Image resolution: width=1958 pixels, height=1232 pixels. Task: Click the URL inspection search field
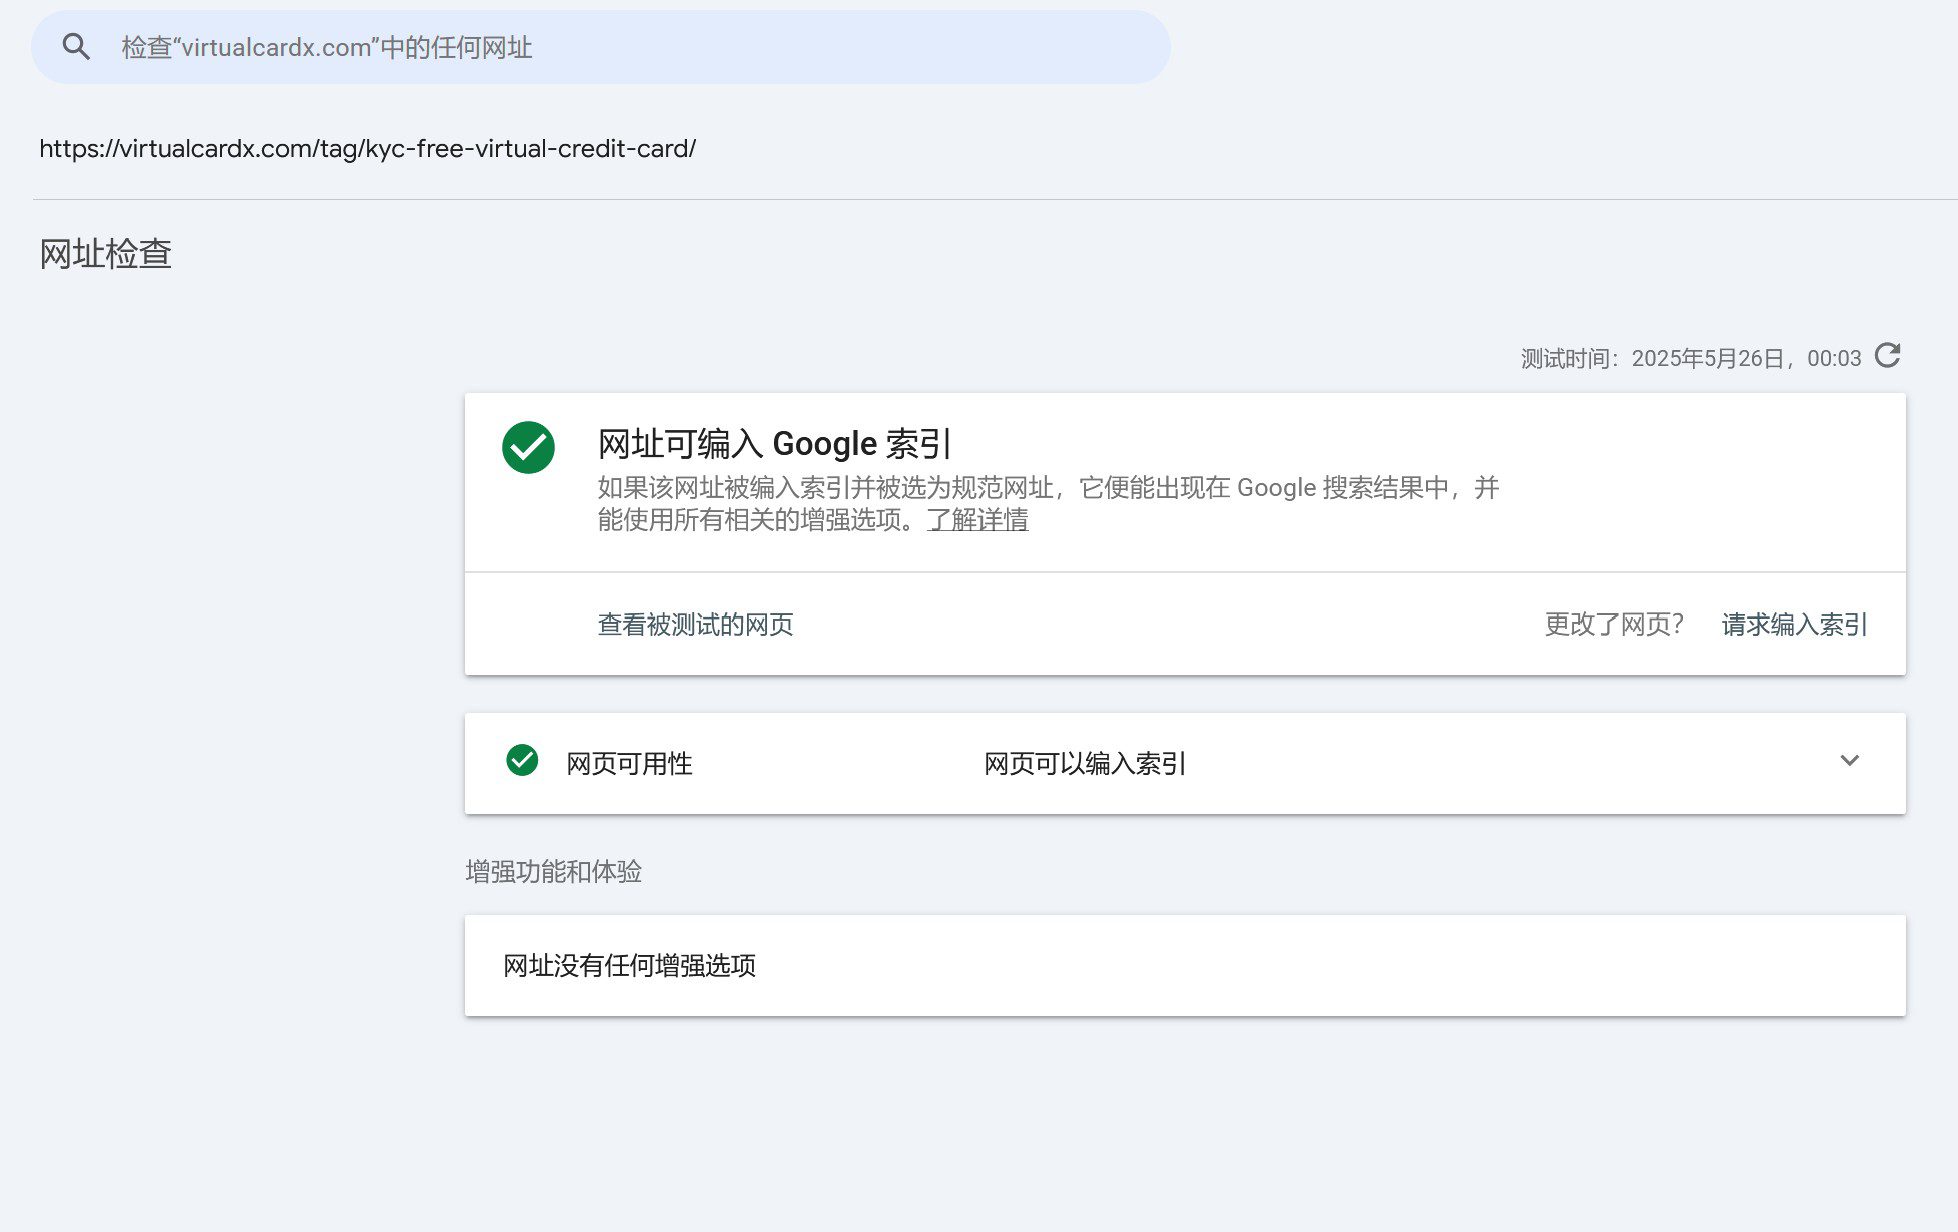[601, 47]
